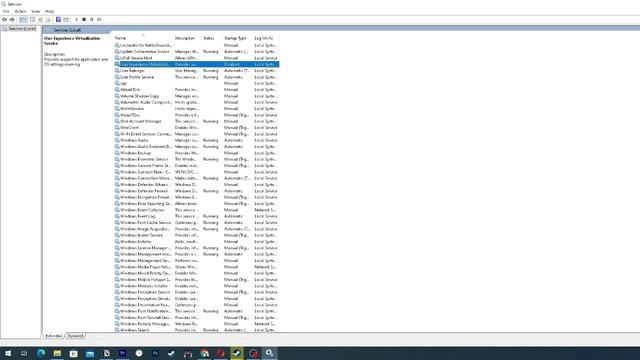
Task: Select the Windows Font Cache Service row
Action: coord(197,222)
